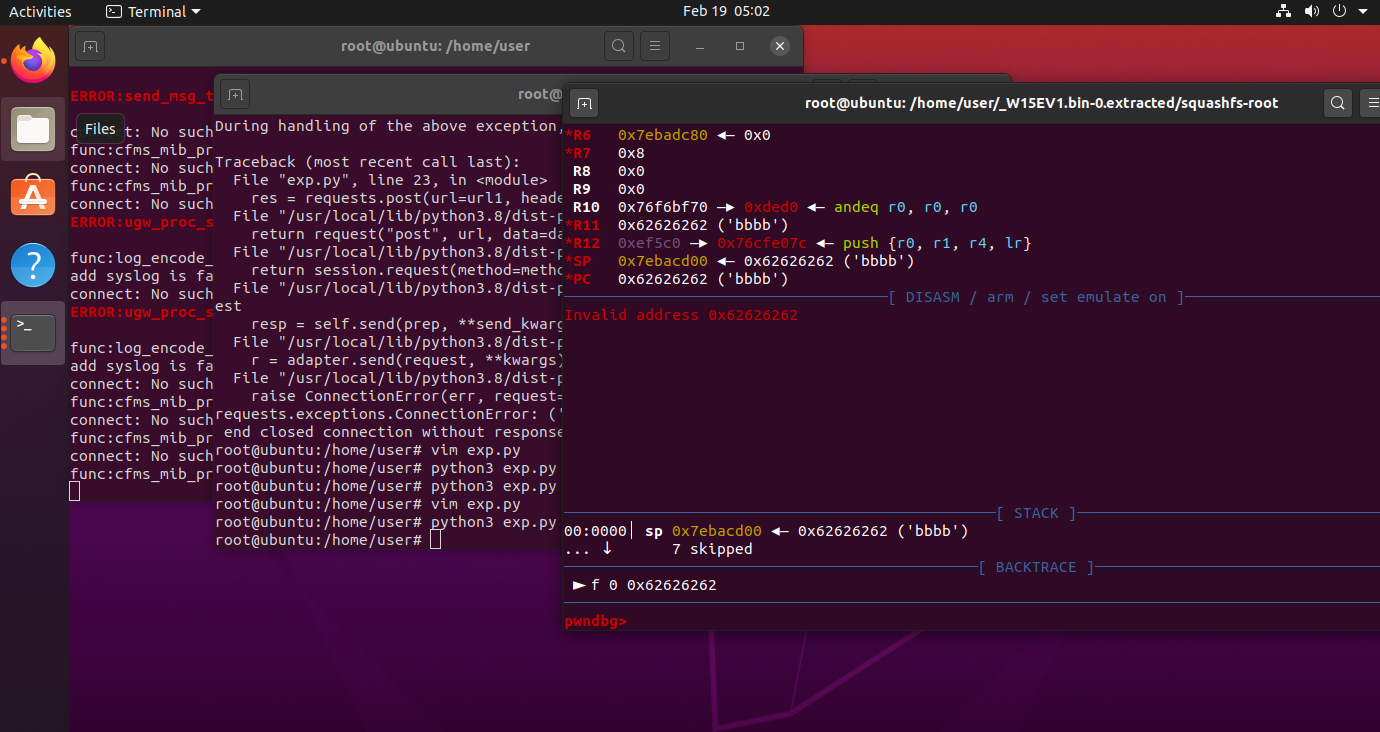This screenshot has width=1380, height=732.
Task: Add new tab in /home/user terminal
Action: point(90,46)
